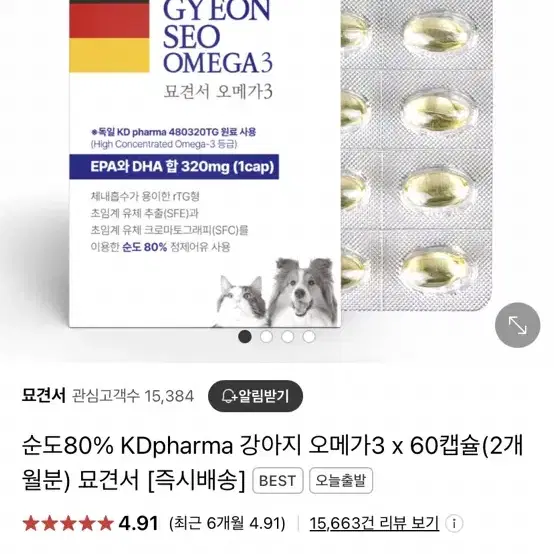Select the third carousel dot indicator
Screen dimensions: 554x554
288,337
